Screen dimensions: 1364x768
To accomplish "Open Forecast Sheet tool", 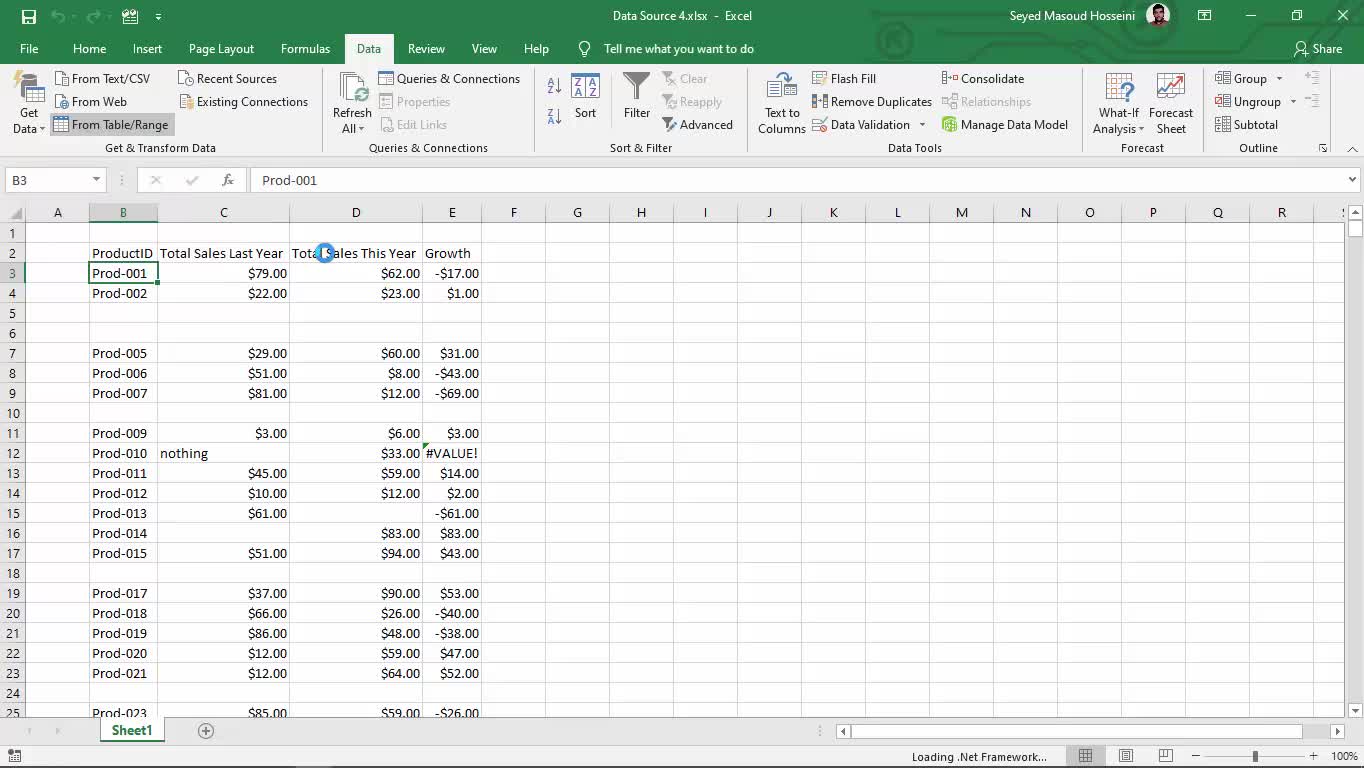I will (x=1170, y=102).
